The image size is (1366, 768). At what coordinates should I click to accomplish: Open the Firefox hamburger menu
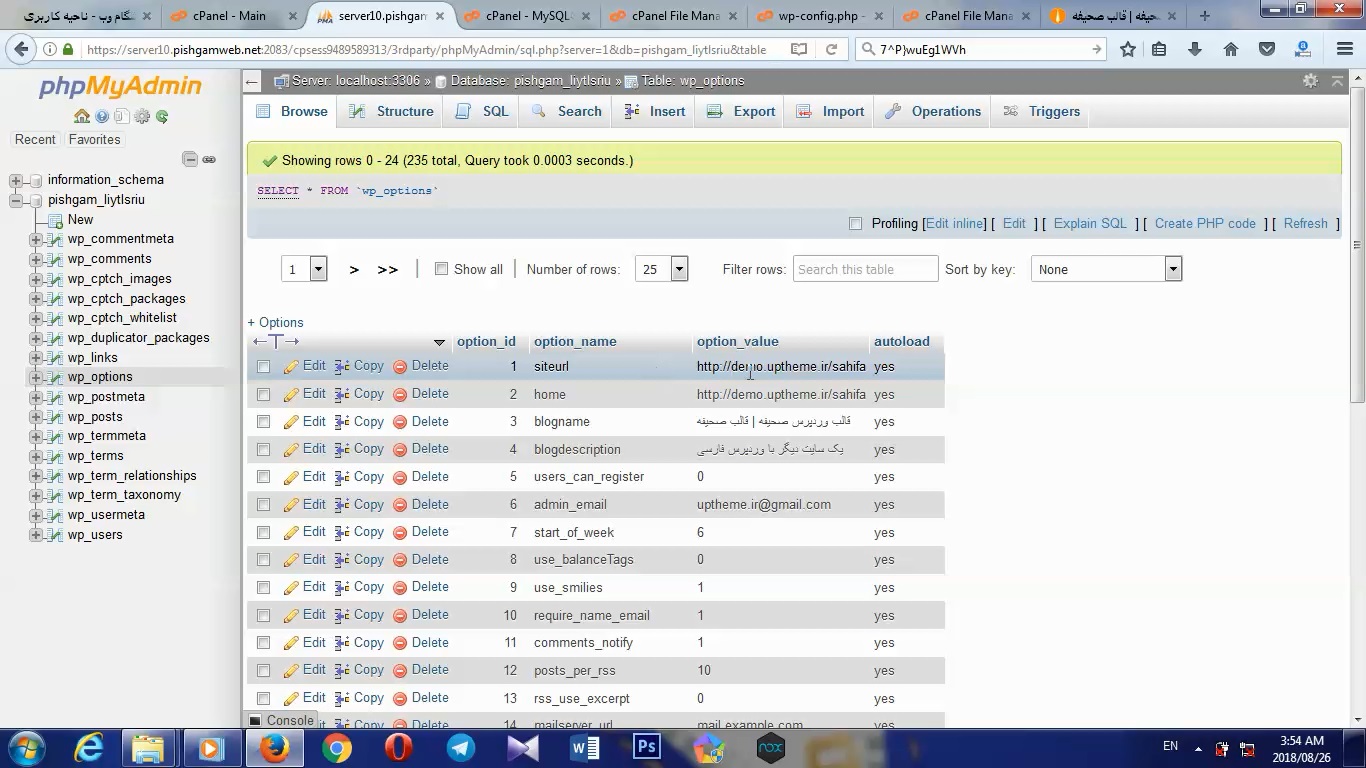(1344, 49)
